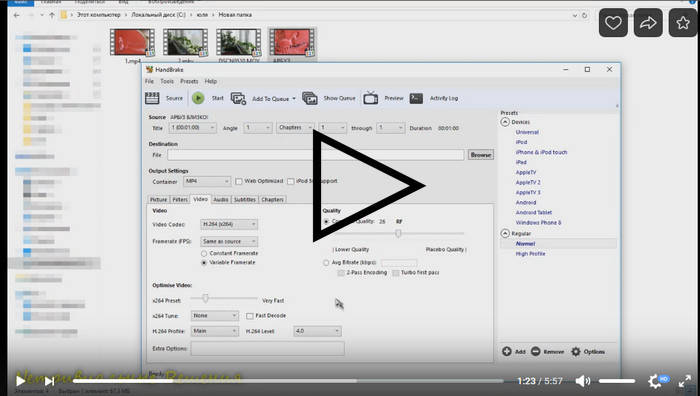Click the green Start encode icon
The height and width of the screenshot is (396, 700).
click(x=198, y=98)
